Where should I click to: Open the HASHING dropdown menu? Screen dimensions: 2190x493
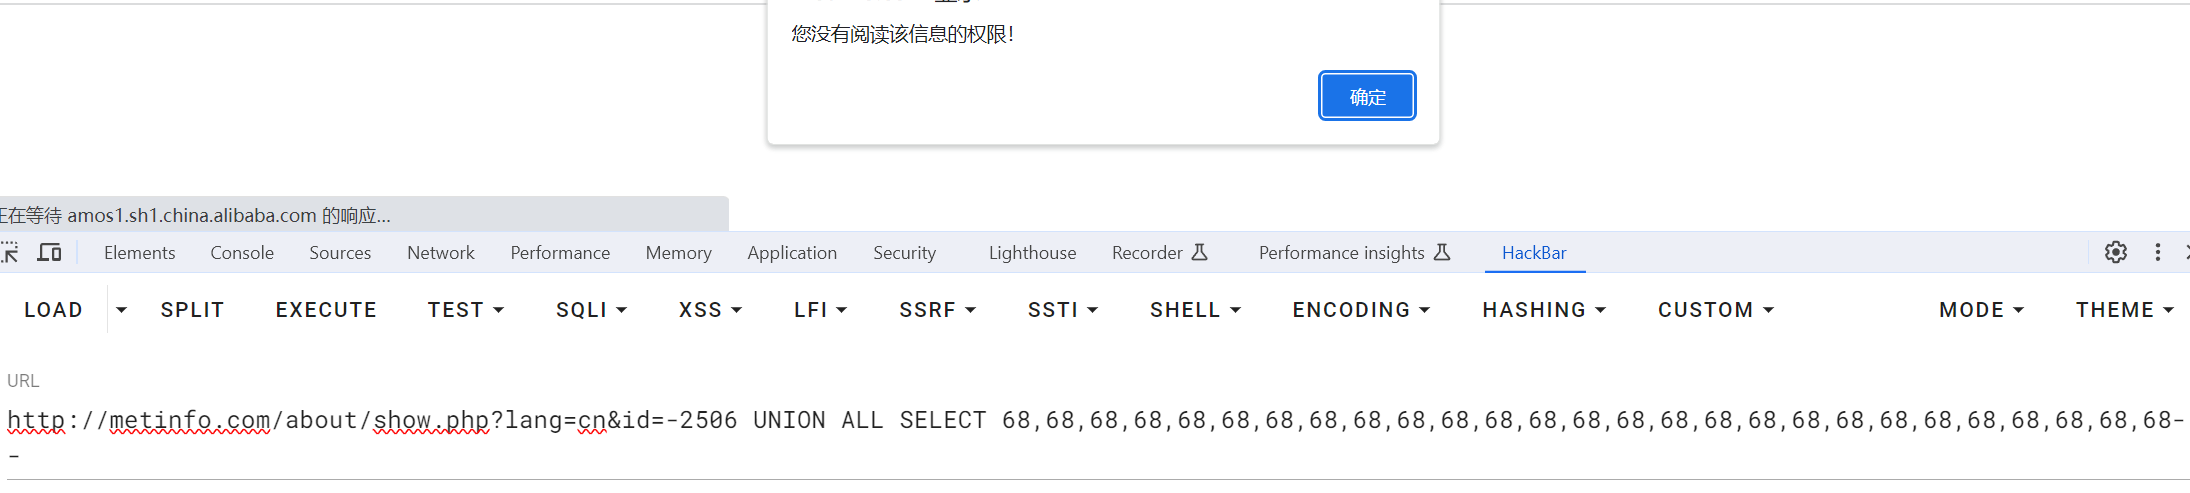pos(1544,310)
